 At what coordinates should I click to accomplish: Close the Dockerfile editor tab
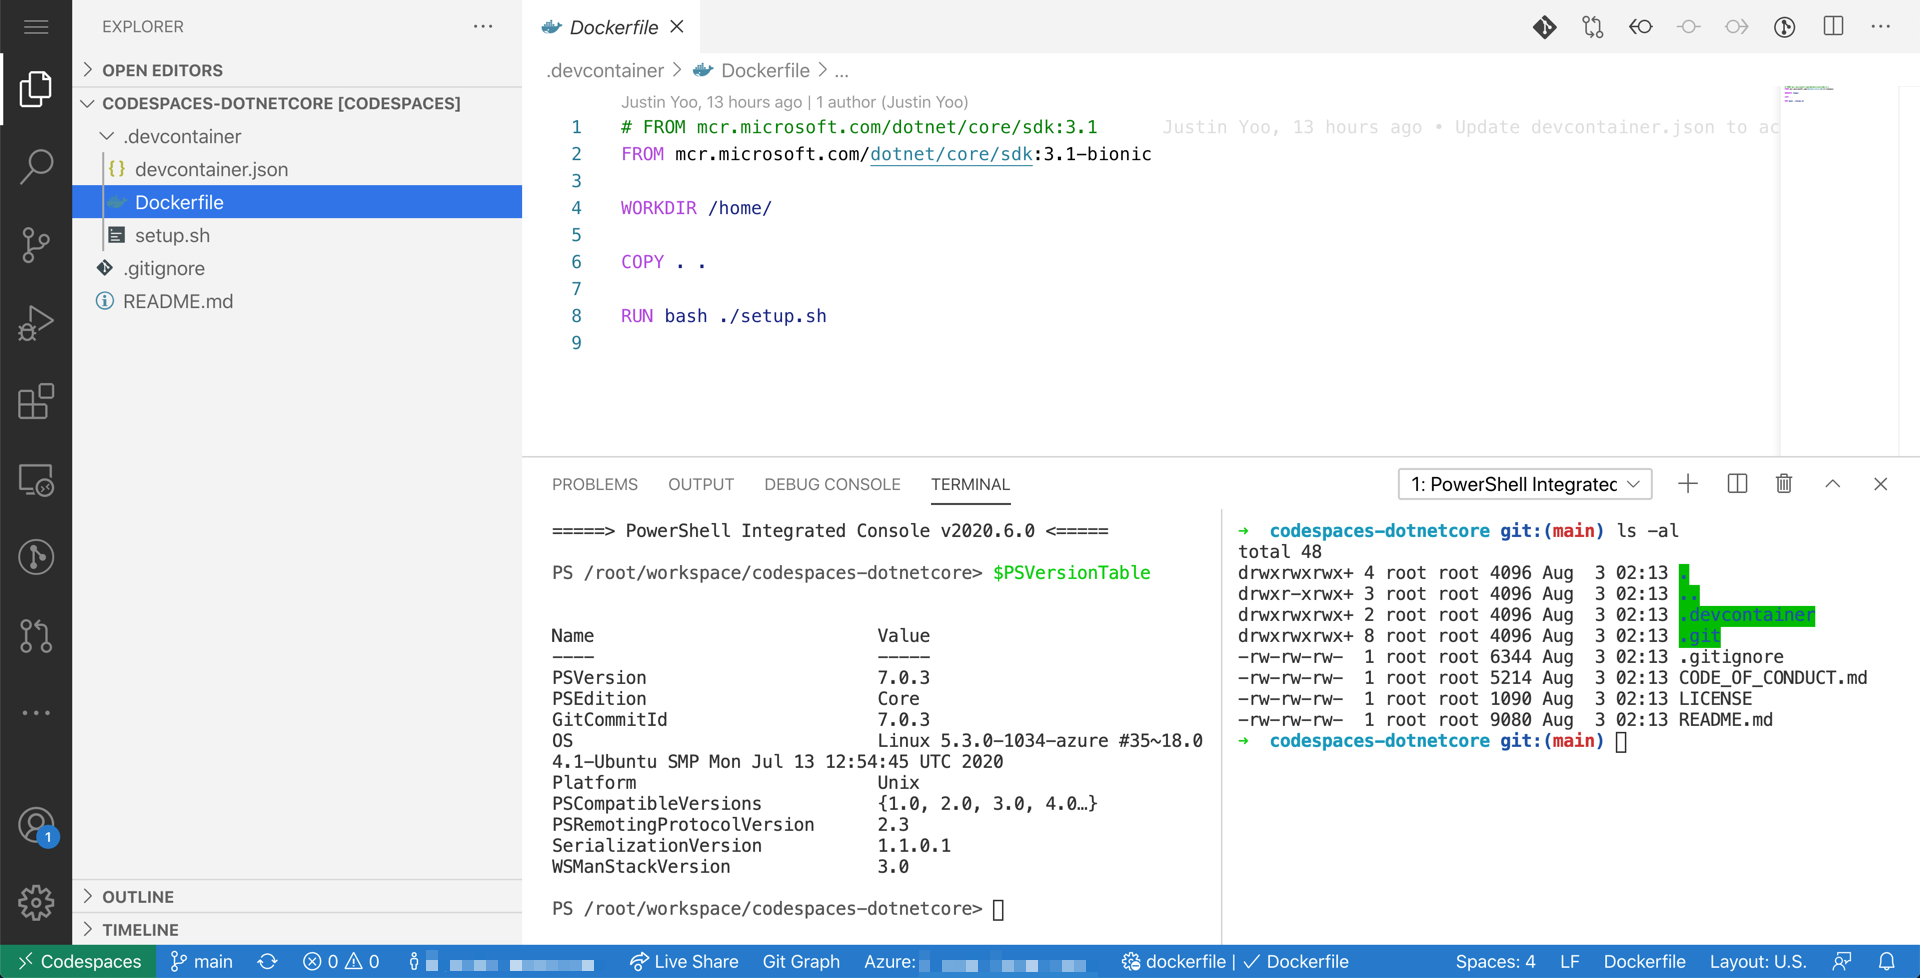point(677,27)
